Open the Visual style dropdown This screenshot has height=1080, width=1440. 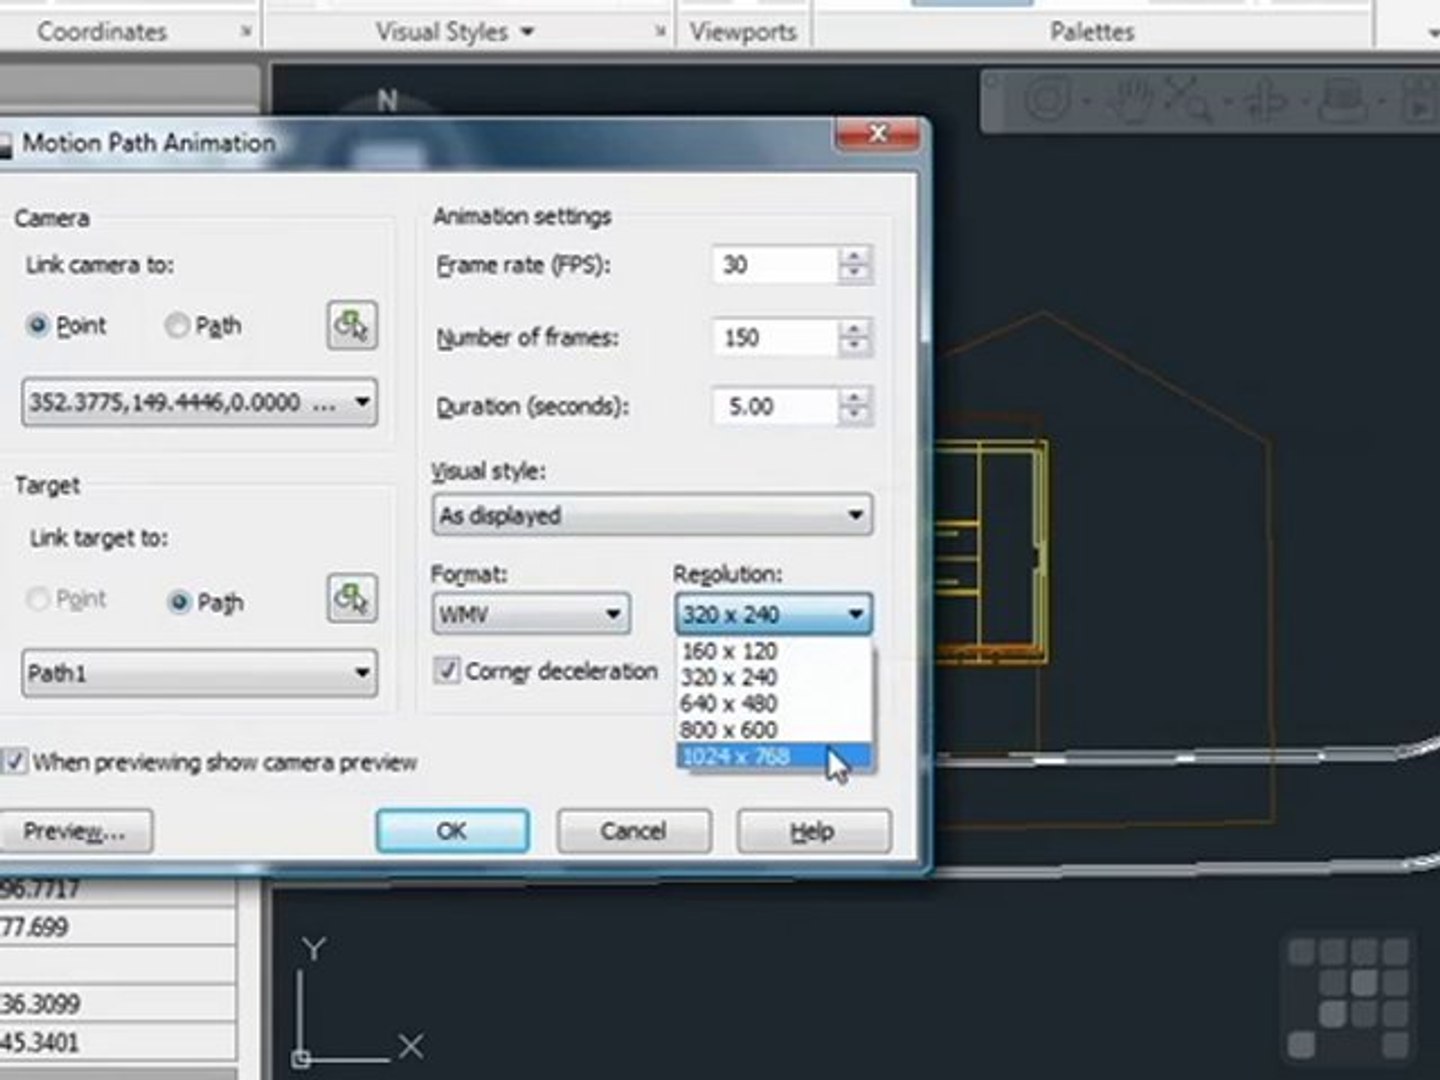(x=652, y=515)
